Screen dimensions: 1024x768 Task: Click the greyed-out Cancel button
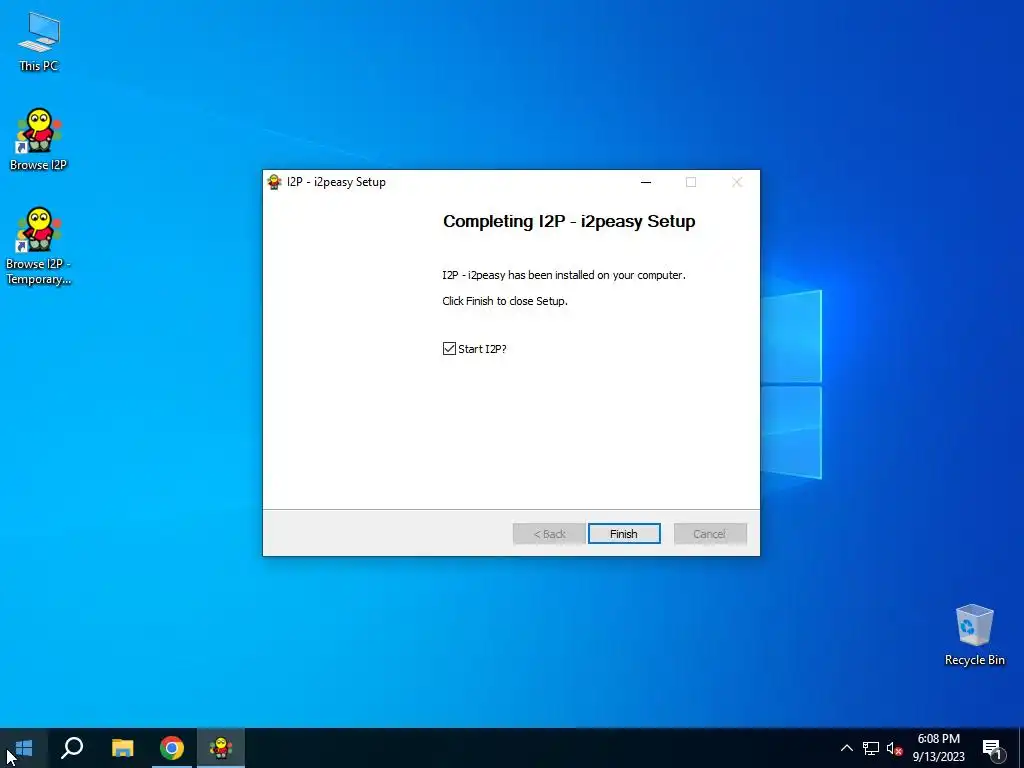710,534
